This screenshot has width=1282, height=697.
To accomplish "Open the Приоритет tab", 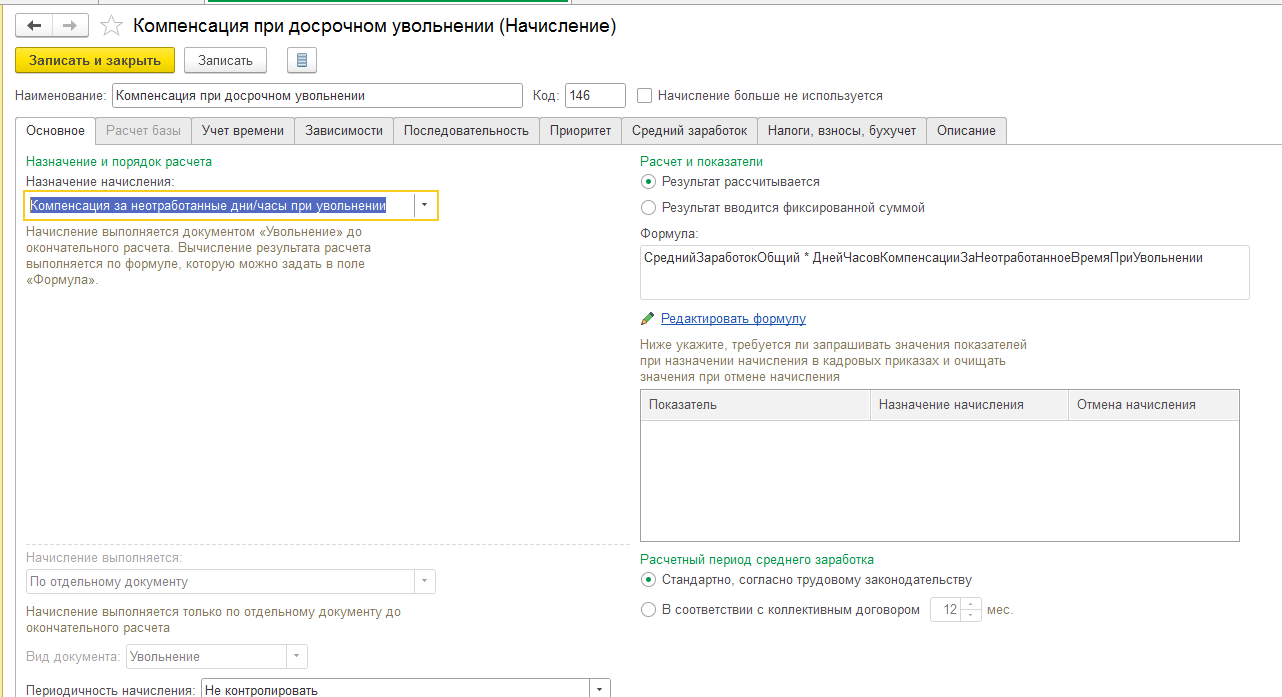I will point(580,131).
